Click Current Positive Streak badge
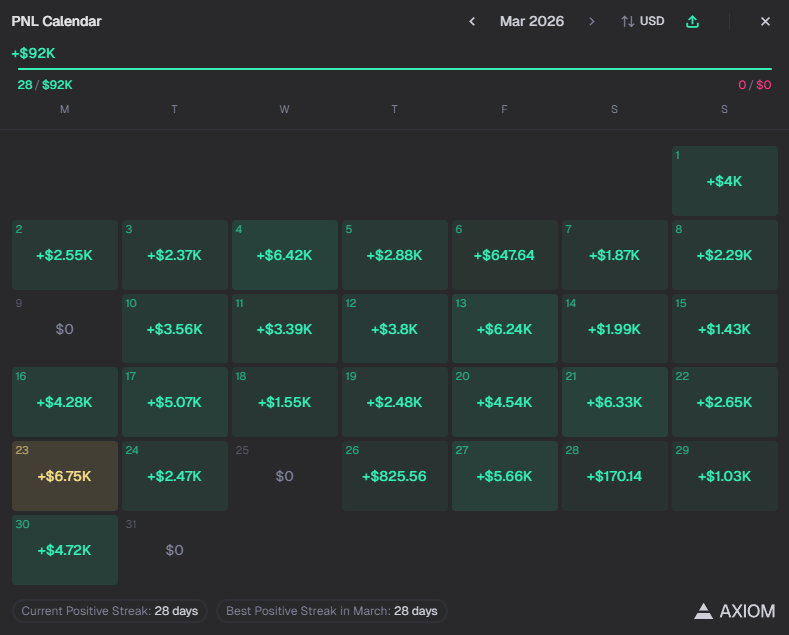 point(110,611)
